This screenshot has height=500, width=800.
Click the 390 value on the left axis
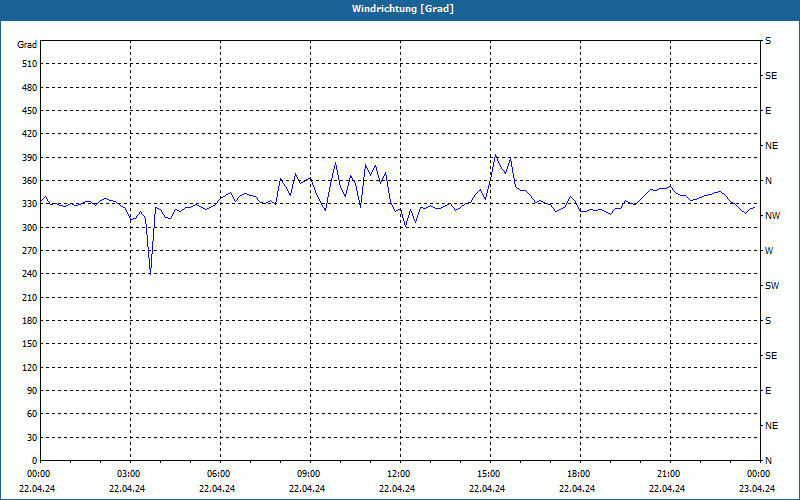point(30,157)
